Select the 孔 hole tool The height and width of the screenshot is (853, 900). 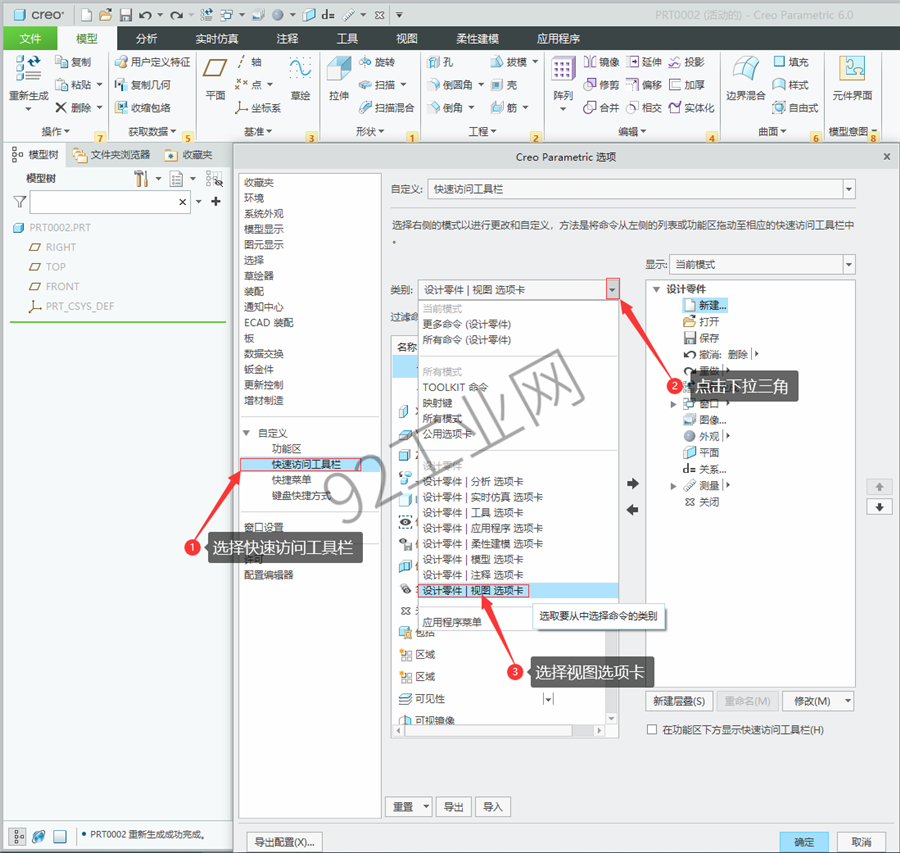pyautogui.click(x=441, y=62)
